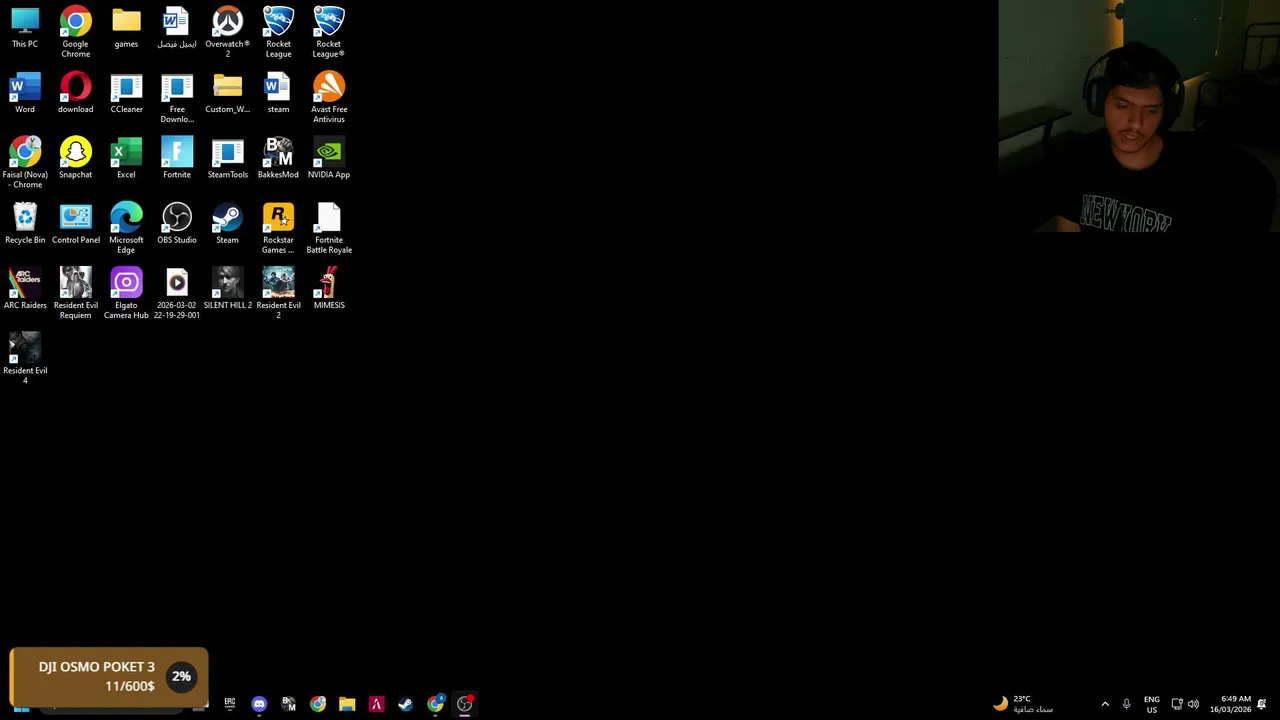This screenshot has width=1280, height=720.
Task: Open the Google Chrome desktop shortcut
Action: coord(75,32)
